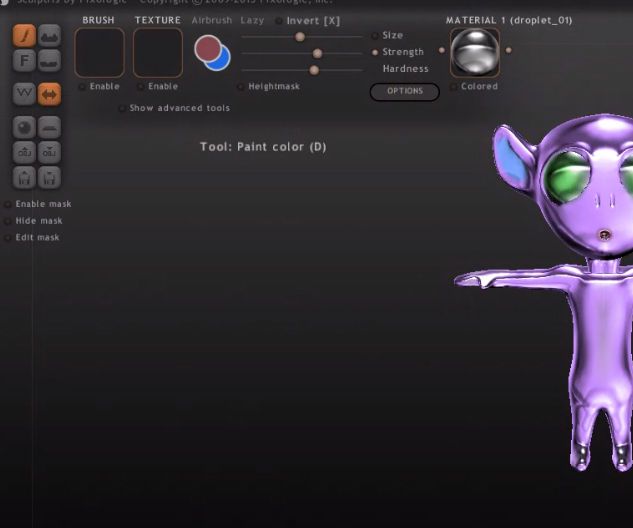This screenshot has height=528, width=633.
Task: Toggle the Colored material option
Action: pos(453,87)
